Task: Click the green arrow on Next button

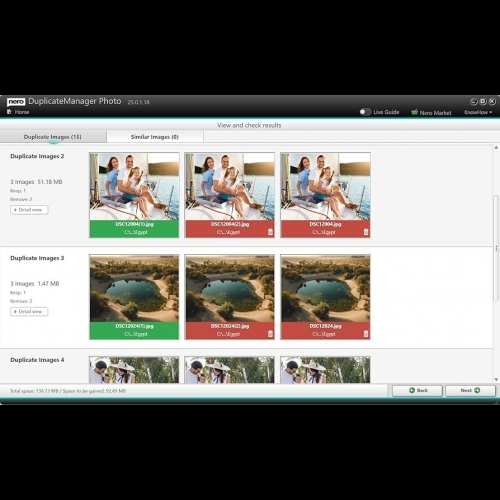Action: tap(477, 390)
